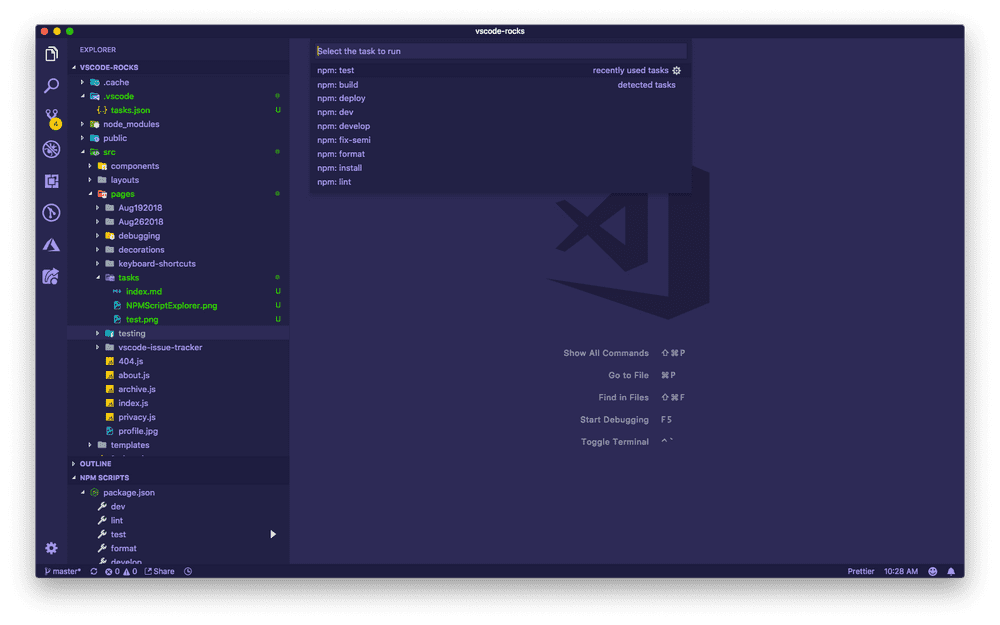Run the npm: build task
The width and height of the screenshot is (1000, 625).
coord(340,84)
